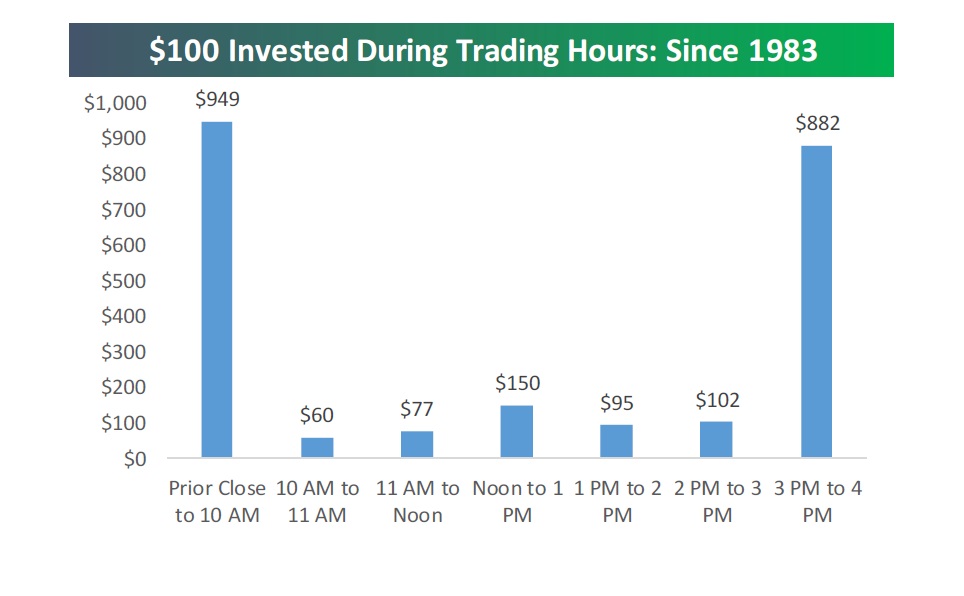Image resolution: width=964 pixels, height=596 pixels.
Task: Select the $882 data label
Action: (x=818, y=123)
